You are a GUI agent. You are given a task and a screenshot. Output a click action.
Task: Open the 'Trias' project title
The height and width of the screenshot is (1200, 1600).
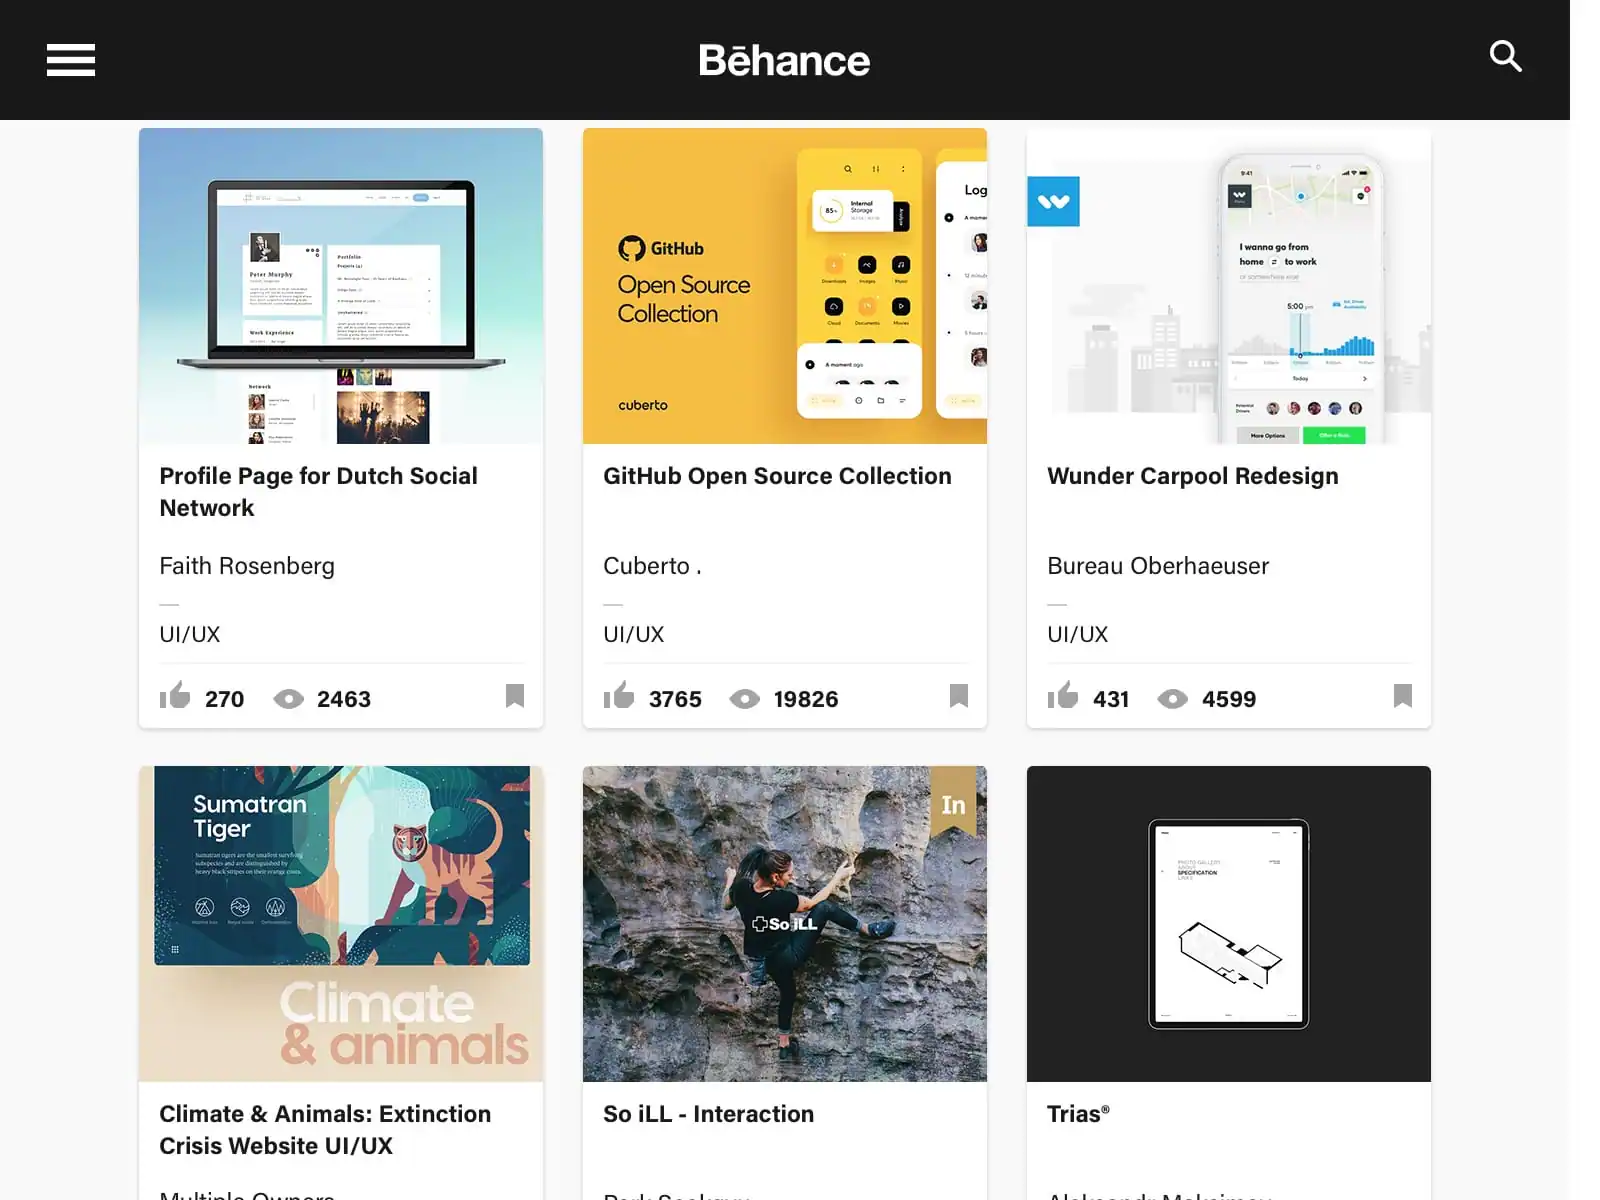1078,1114
